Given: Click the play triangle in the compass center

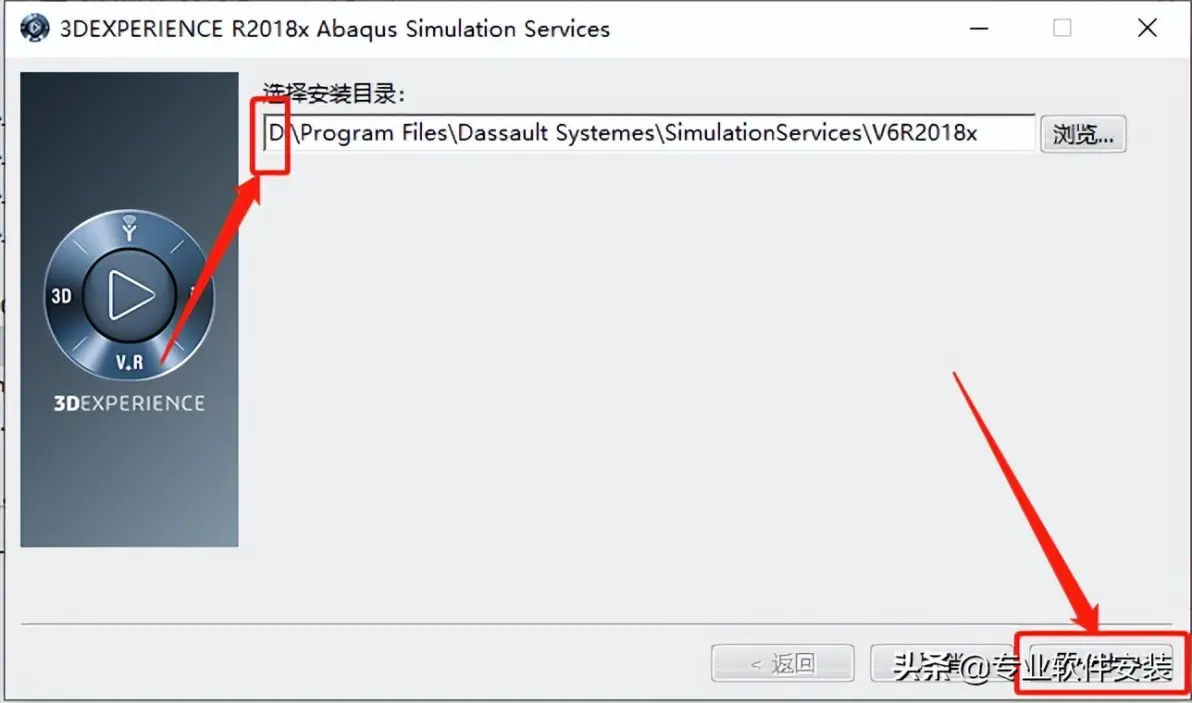Looking at the screenshot, I should point(131,295).
